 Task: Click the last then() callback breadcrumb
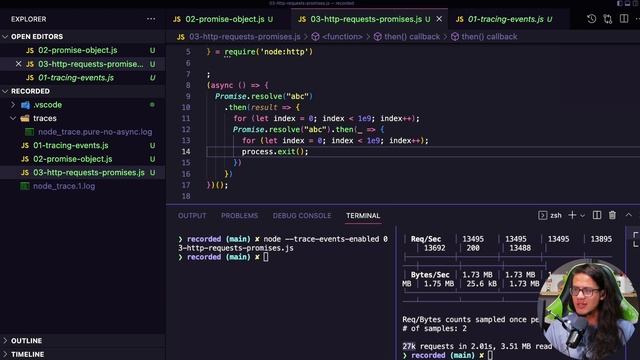(x=489, y=37)
